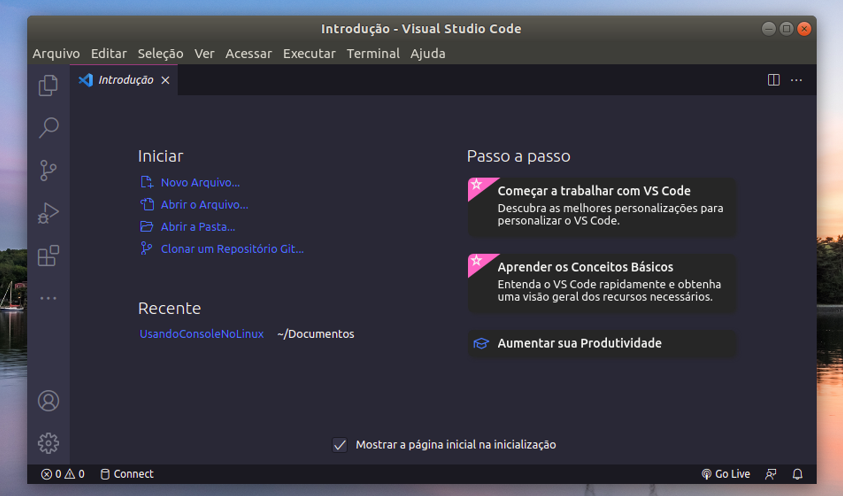Click the star badge on Começar a trabalhar card

(x=477, y=185)
